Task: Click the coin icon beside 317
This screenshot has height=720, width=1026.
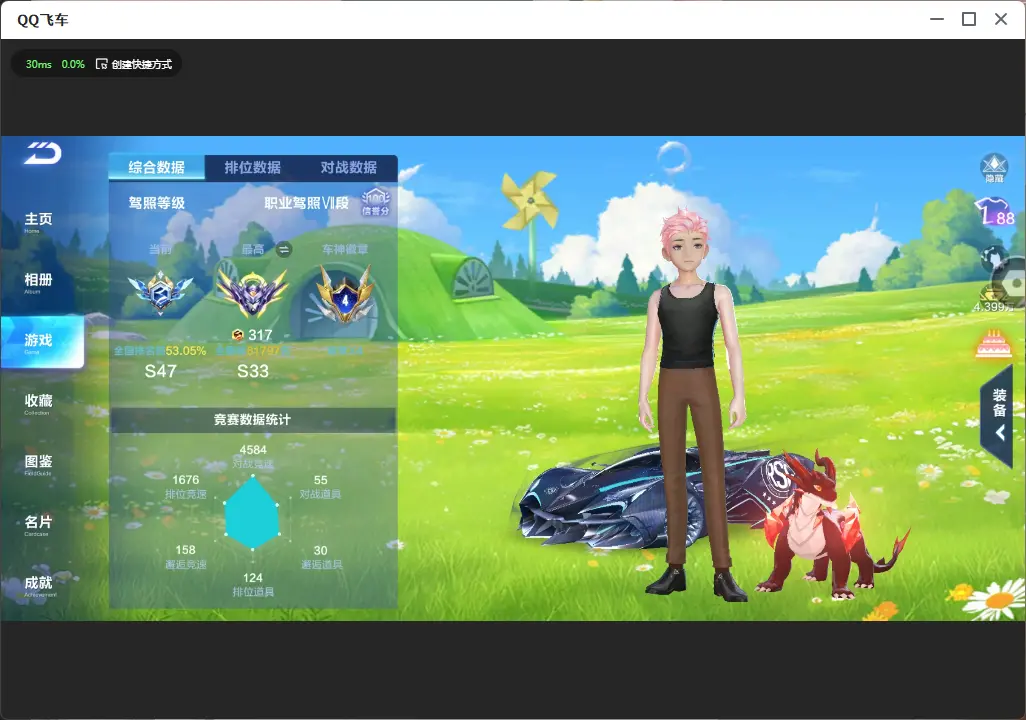Action: point(238,335)
